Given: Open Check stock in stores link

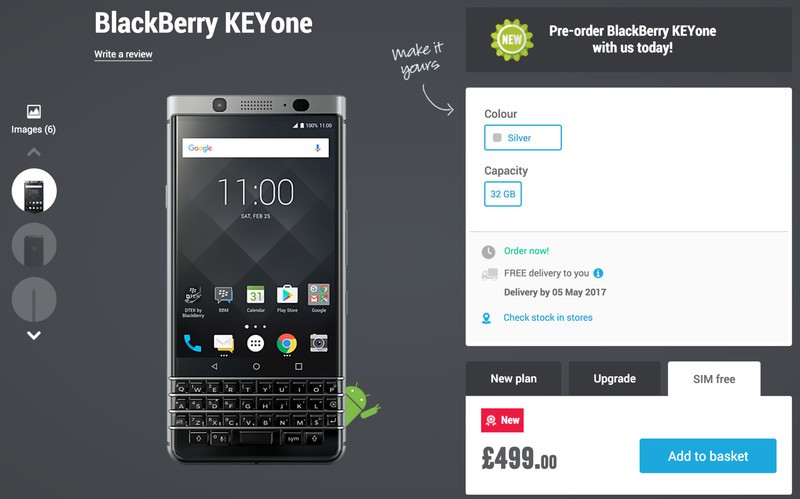Looking at the screenshot, I should 548,318.
